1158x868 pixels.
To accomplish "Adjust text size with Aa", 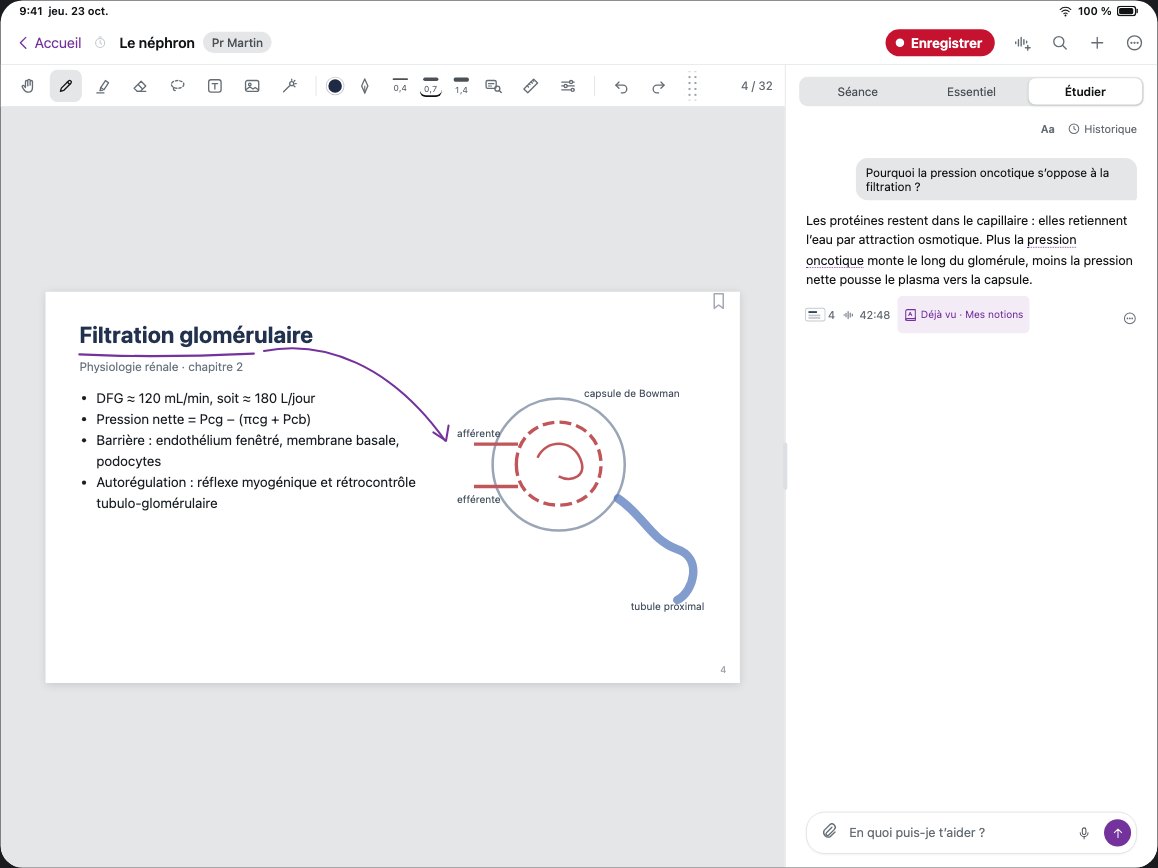I will pos(1047,129).
